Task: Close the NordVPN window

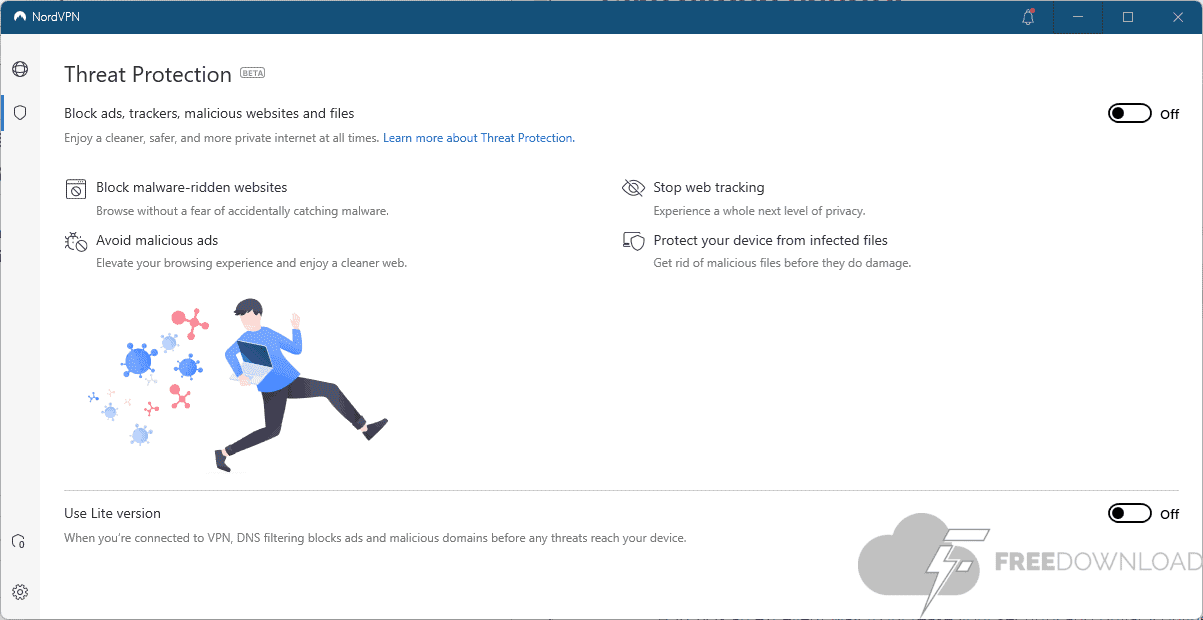Action: pos(1178,17)
